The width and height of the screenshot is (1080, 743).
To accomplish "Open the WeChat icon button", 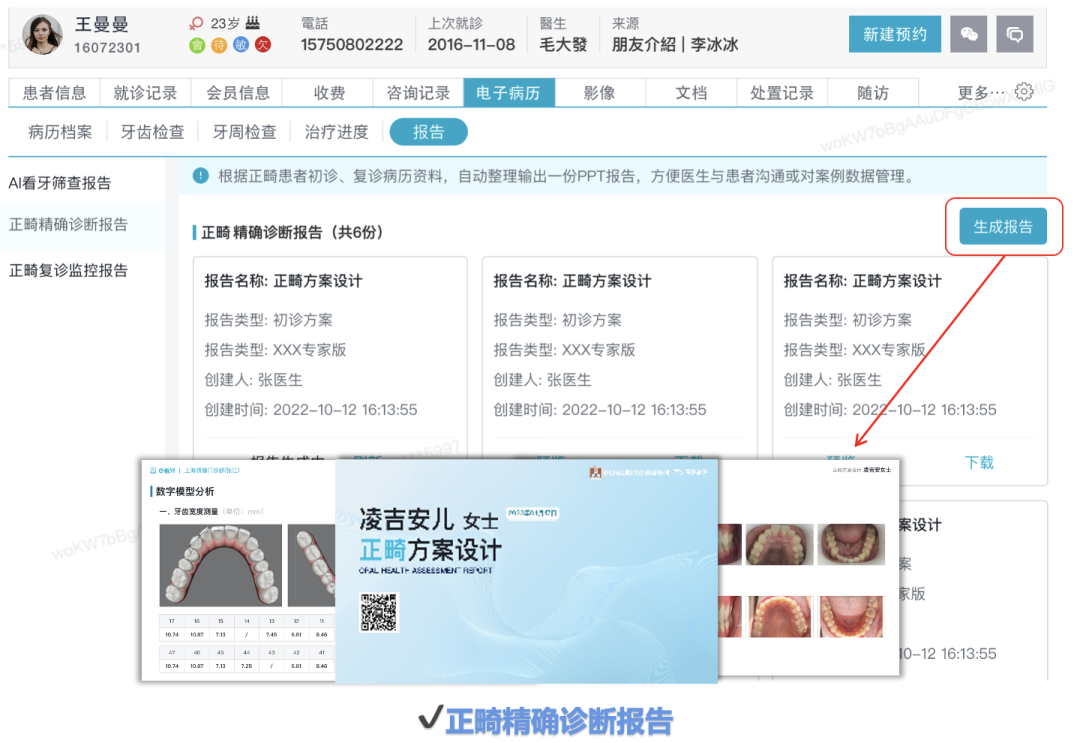I will 968,34.
